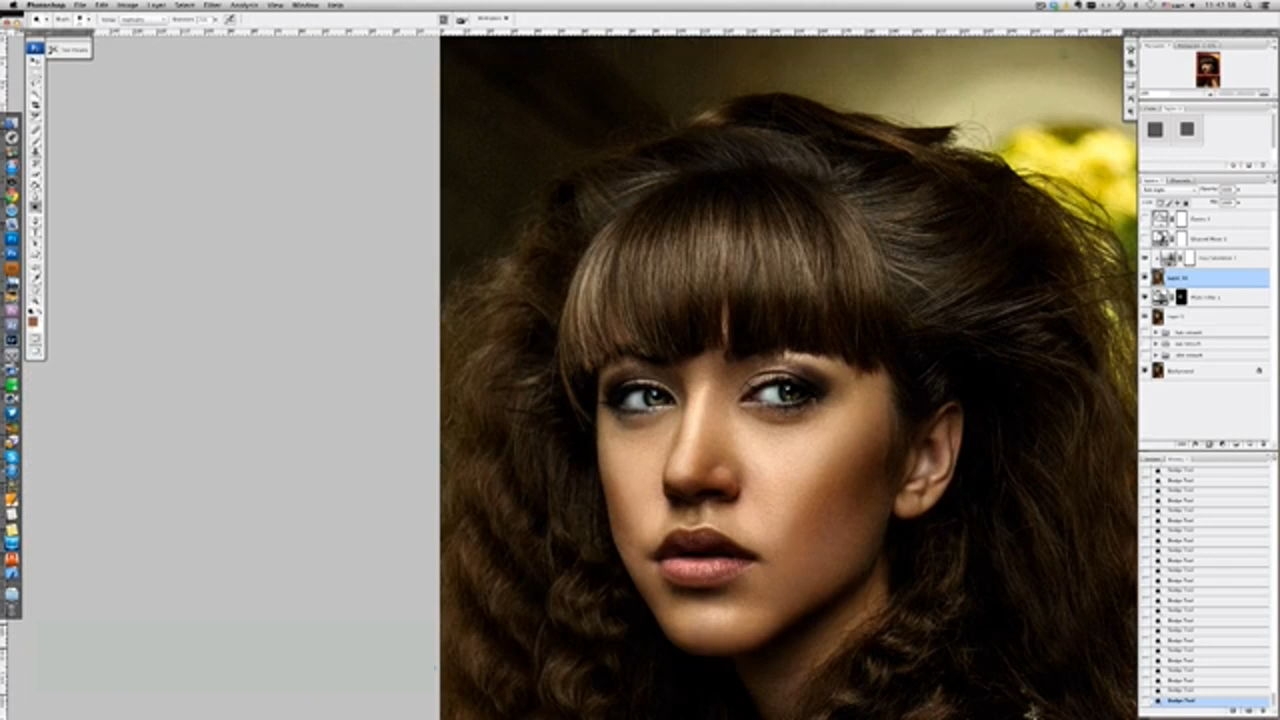1280x720 pixels.
Task: Enable airbrush in the options bar
Action: point(230,19)
